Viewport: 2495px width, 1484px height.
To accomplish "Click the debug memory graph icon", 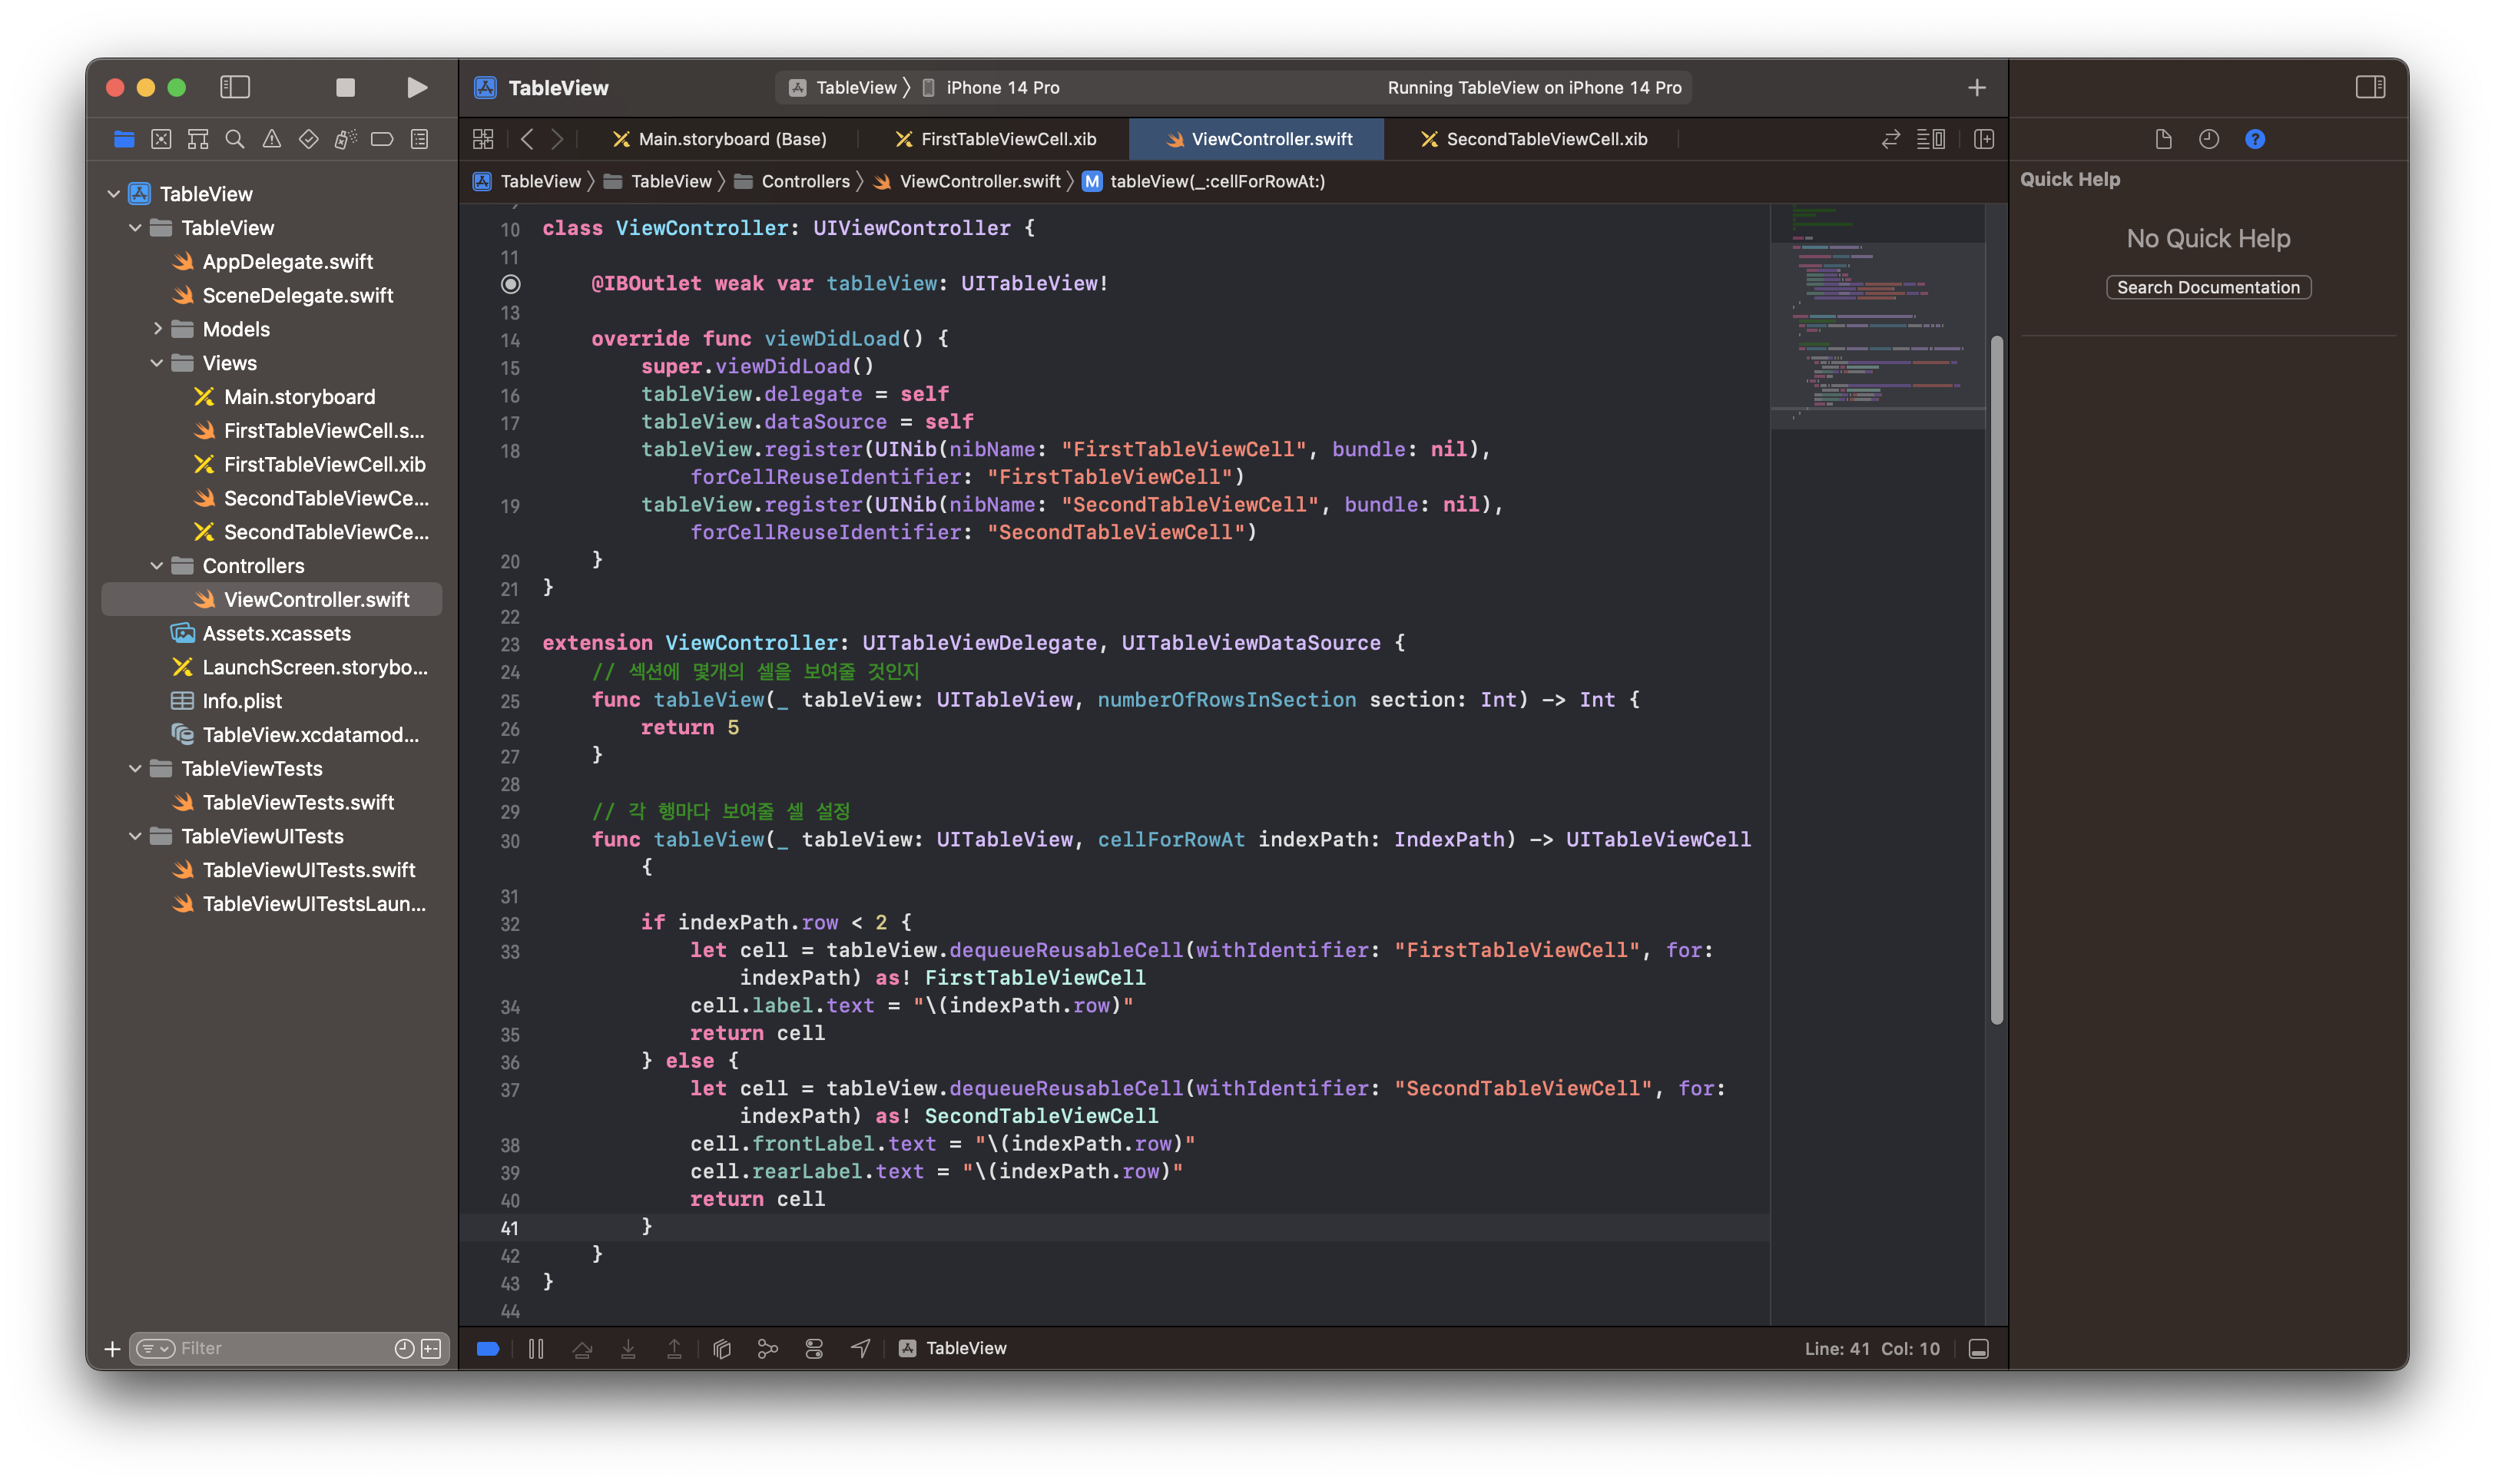I will [x=768, y=1349].
